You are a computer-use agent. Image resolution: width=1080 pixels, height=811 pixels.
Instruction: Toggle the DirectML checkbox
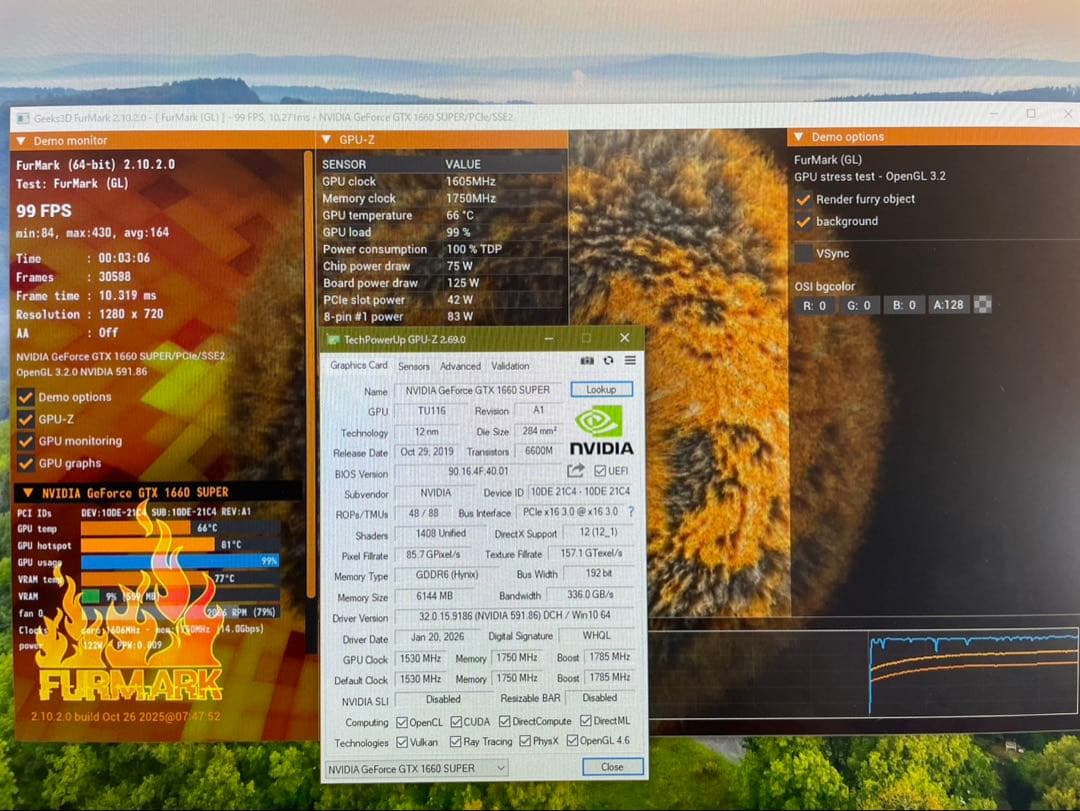(585, 720)
